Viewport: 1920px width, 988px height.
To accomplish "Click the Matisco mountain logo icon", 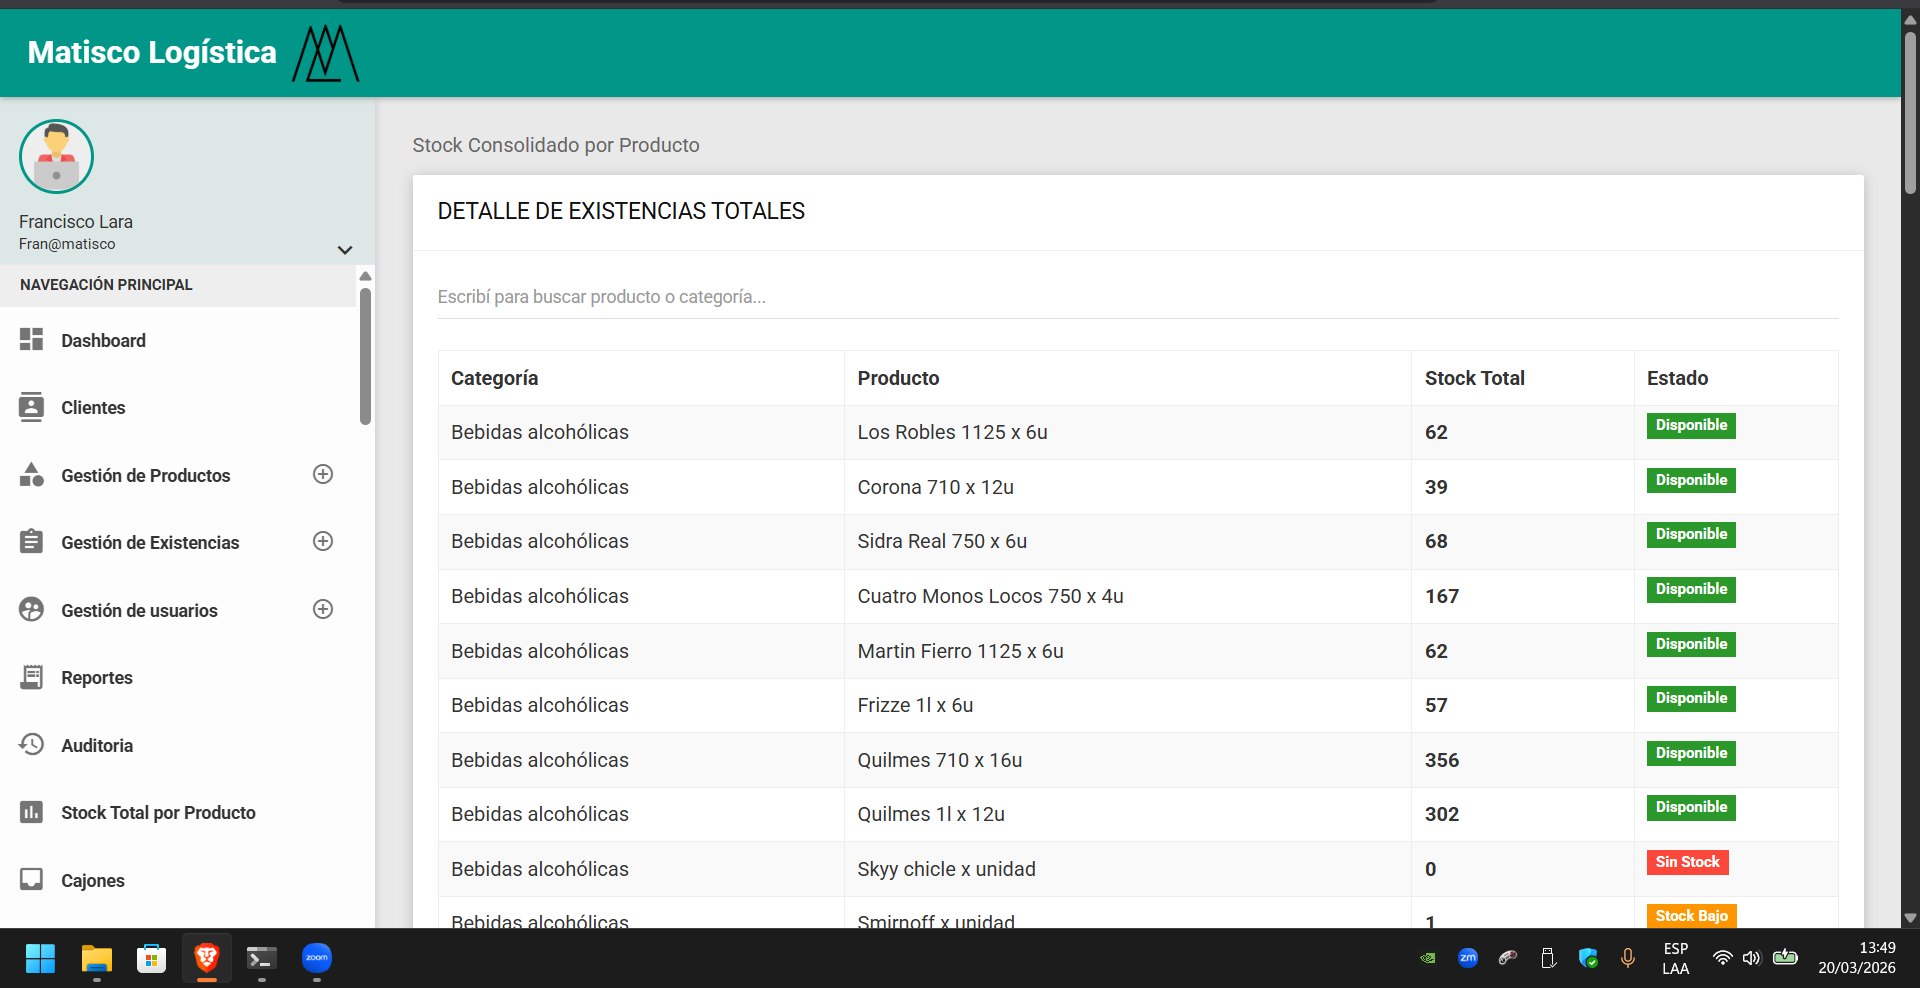I will [x=325, y=53].
